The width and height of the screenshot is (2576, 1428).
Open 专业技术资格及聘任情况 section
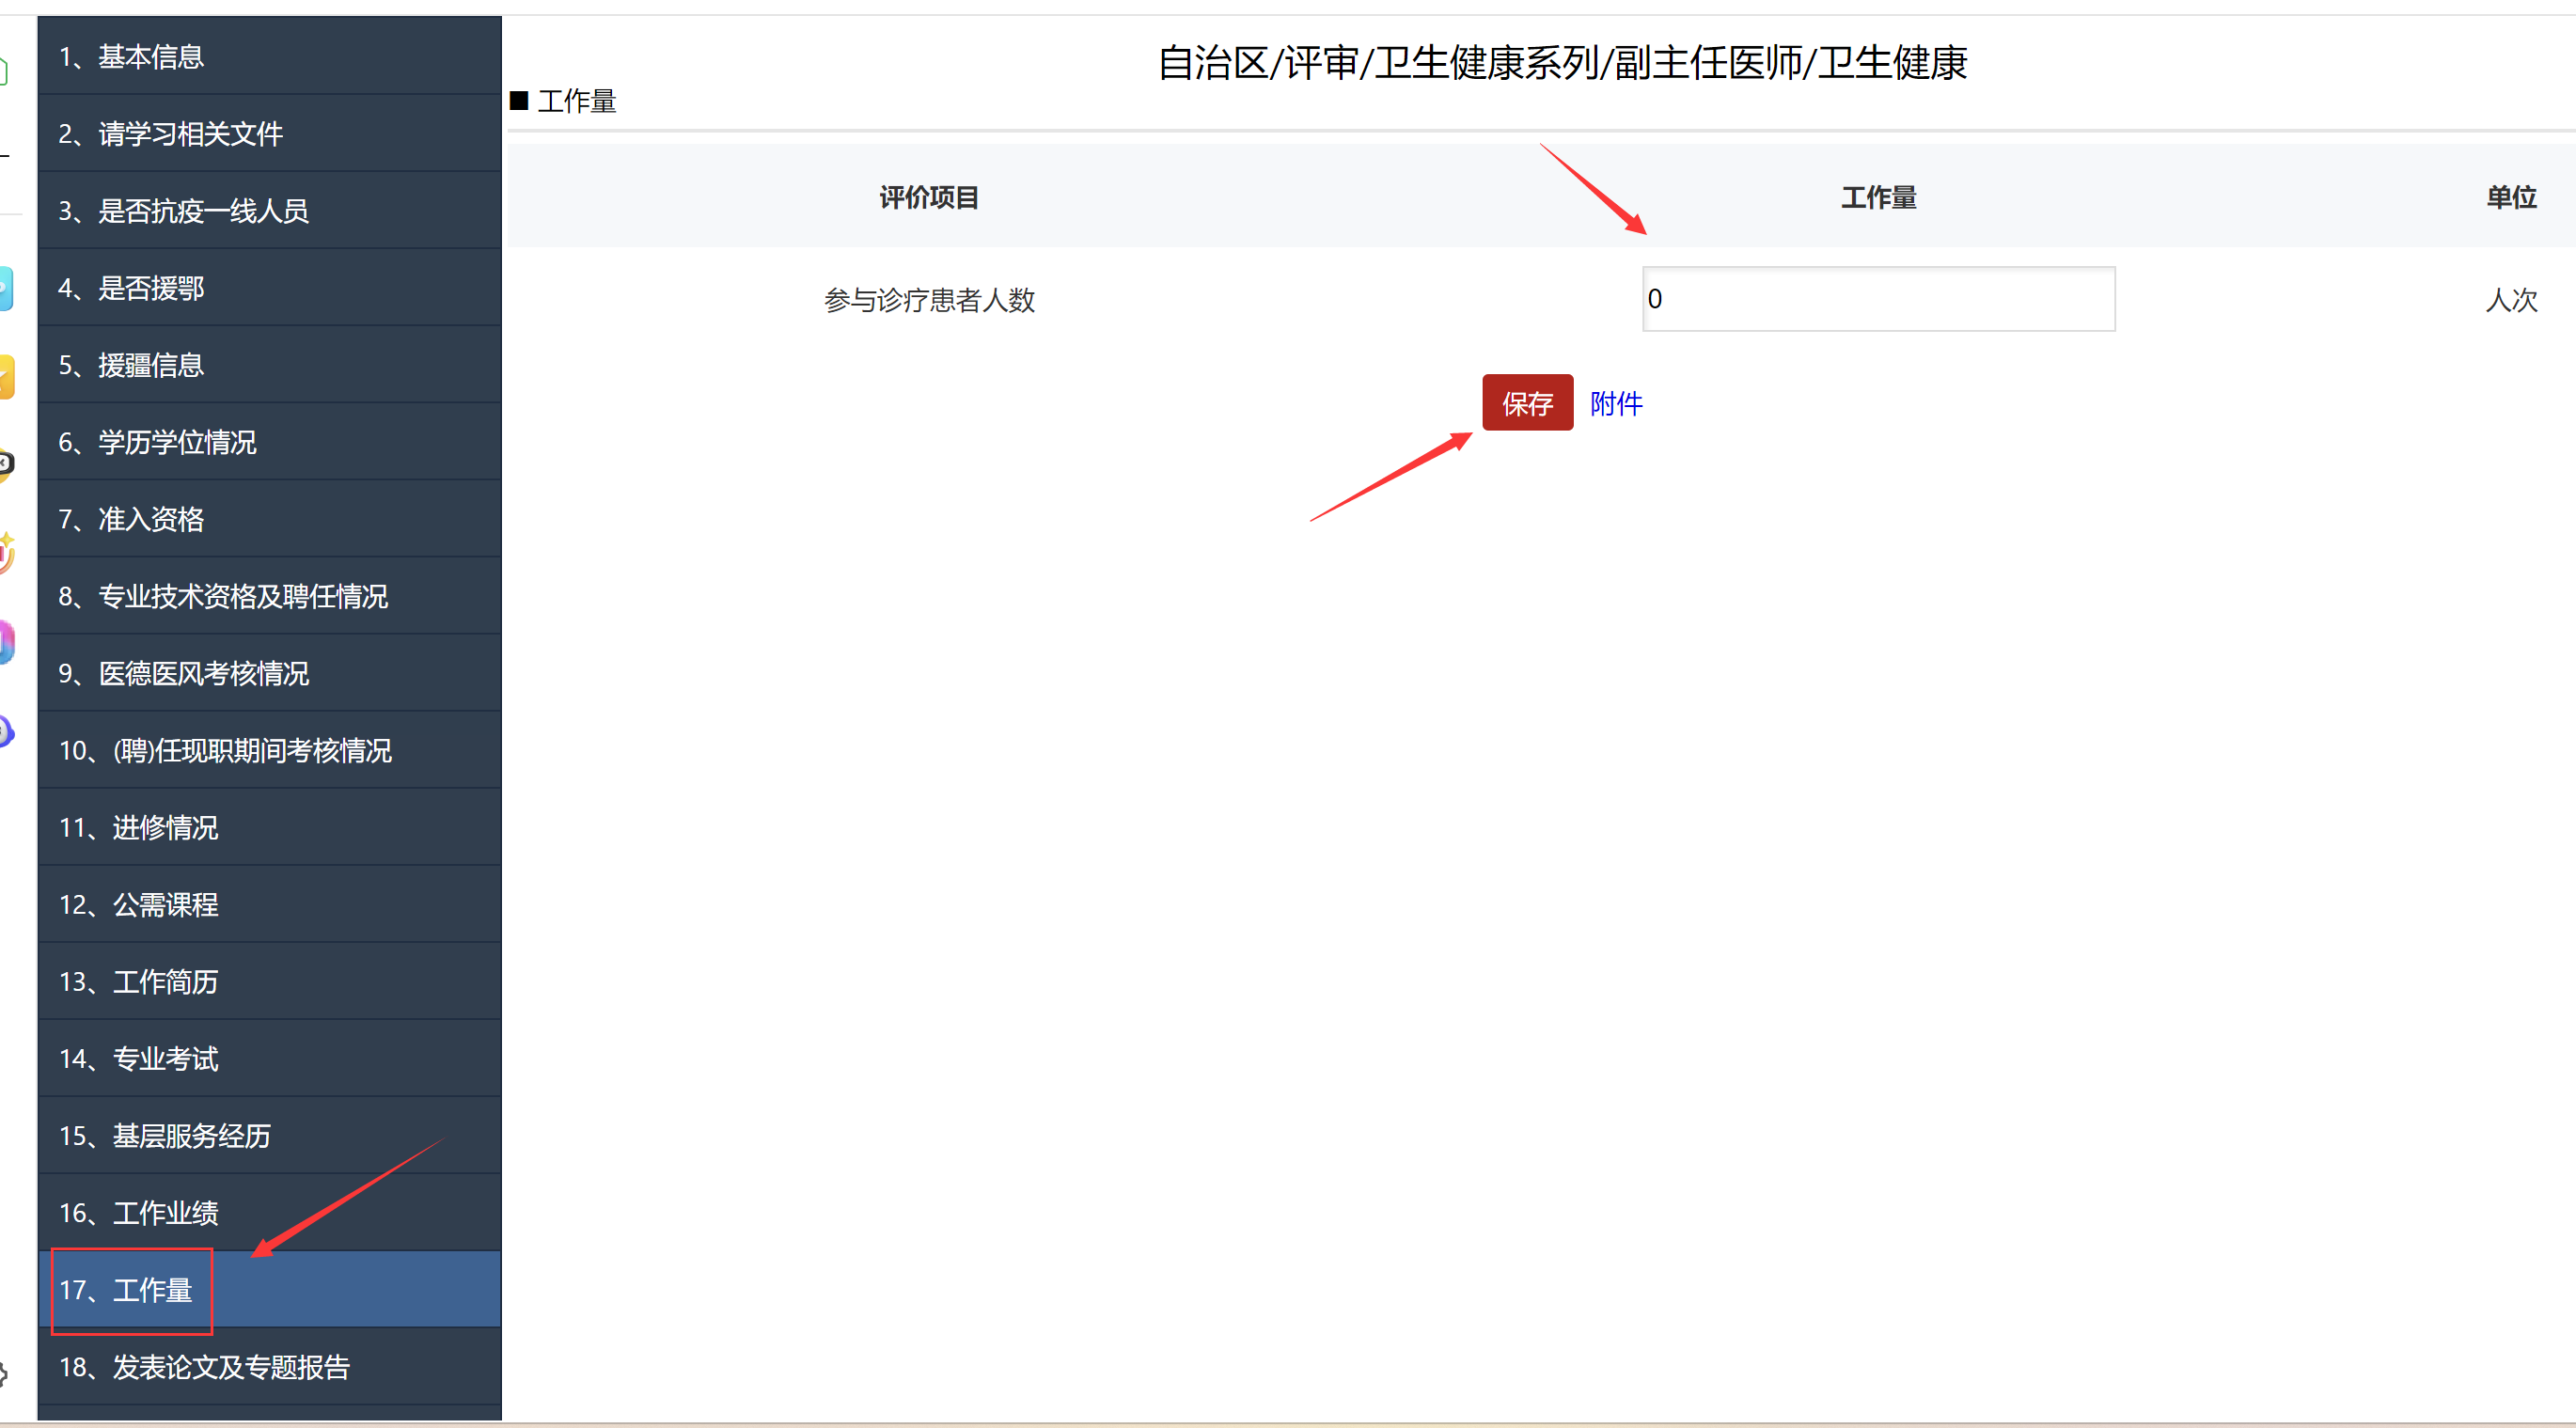click(269, 595)
